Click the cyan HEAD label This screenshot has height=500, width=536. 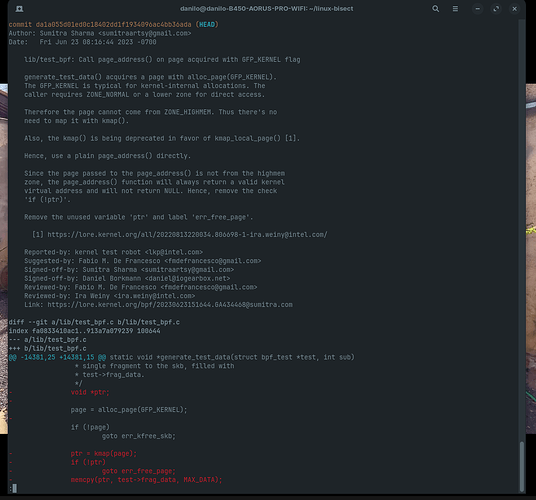point(207,25)
